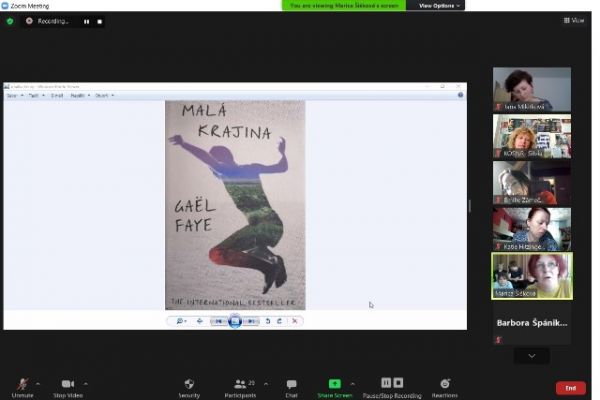Expand more participants with the down chevron
This screenshot has width=600, height=400.
coord(531,356)
